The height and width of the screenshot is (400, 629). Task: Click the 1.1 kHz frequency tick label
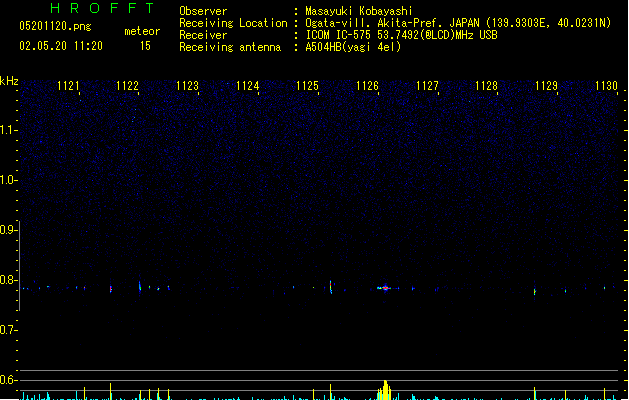pyautogui.click(x=7, y=130)
